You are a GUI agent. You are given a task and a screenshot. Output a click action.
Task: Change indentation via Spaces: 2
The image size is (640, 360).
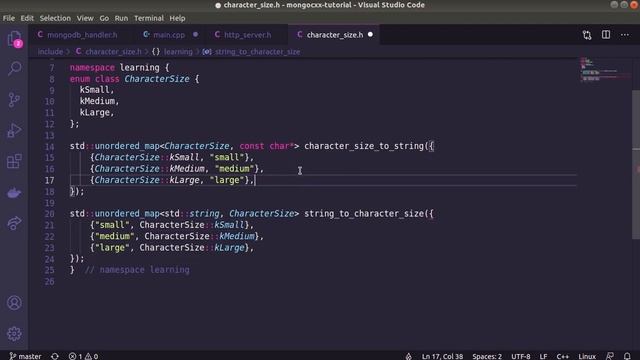click(487, 356)
